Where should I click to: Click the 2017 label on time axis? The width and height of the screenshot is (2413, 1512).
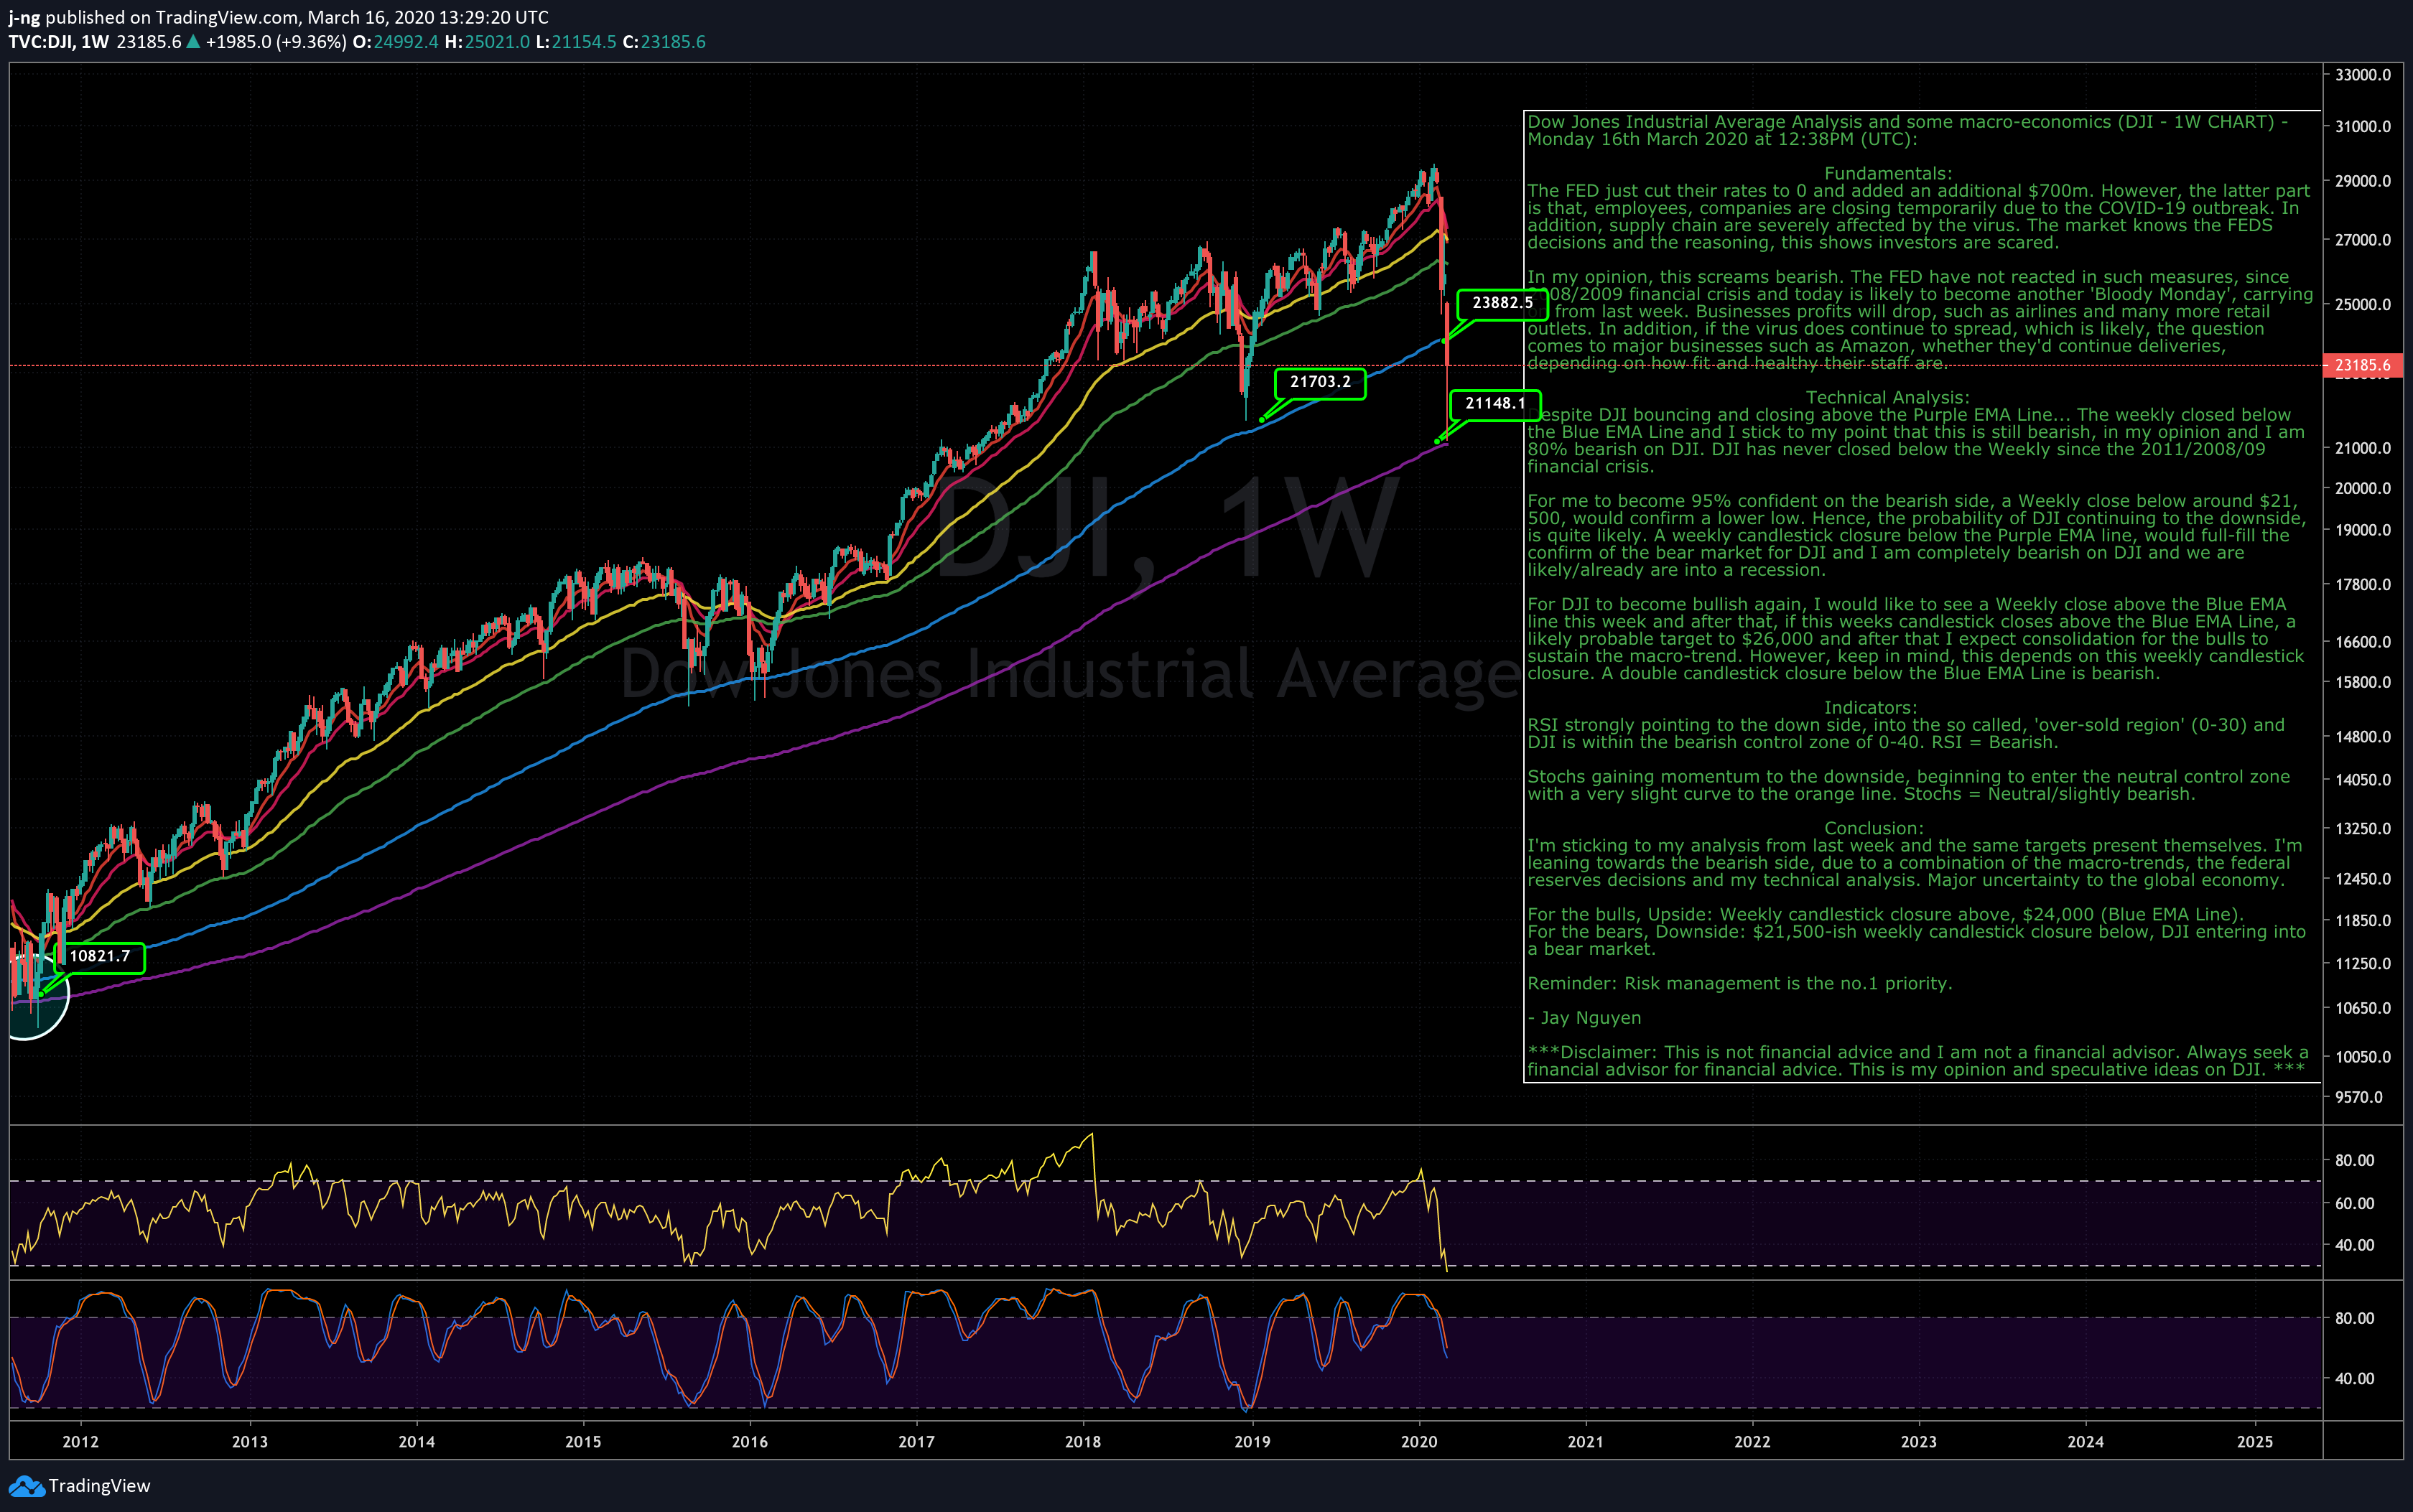[917, 1442]
